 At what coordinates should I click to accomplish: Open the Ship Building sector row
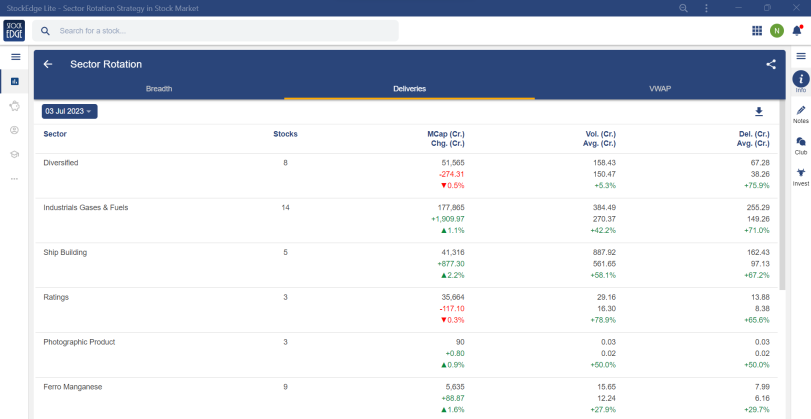[65, 253]
